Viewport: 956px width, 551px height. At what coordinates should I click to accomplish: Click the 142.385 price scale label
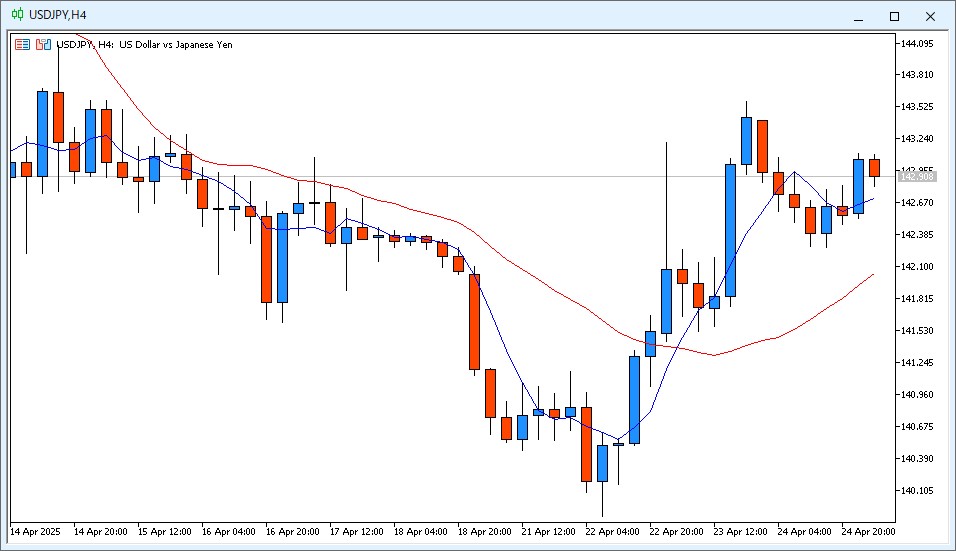[917, 235]
